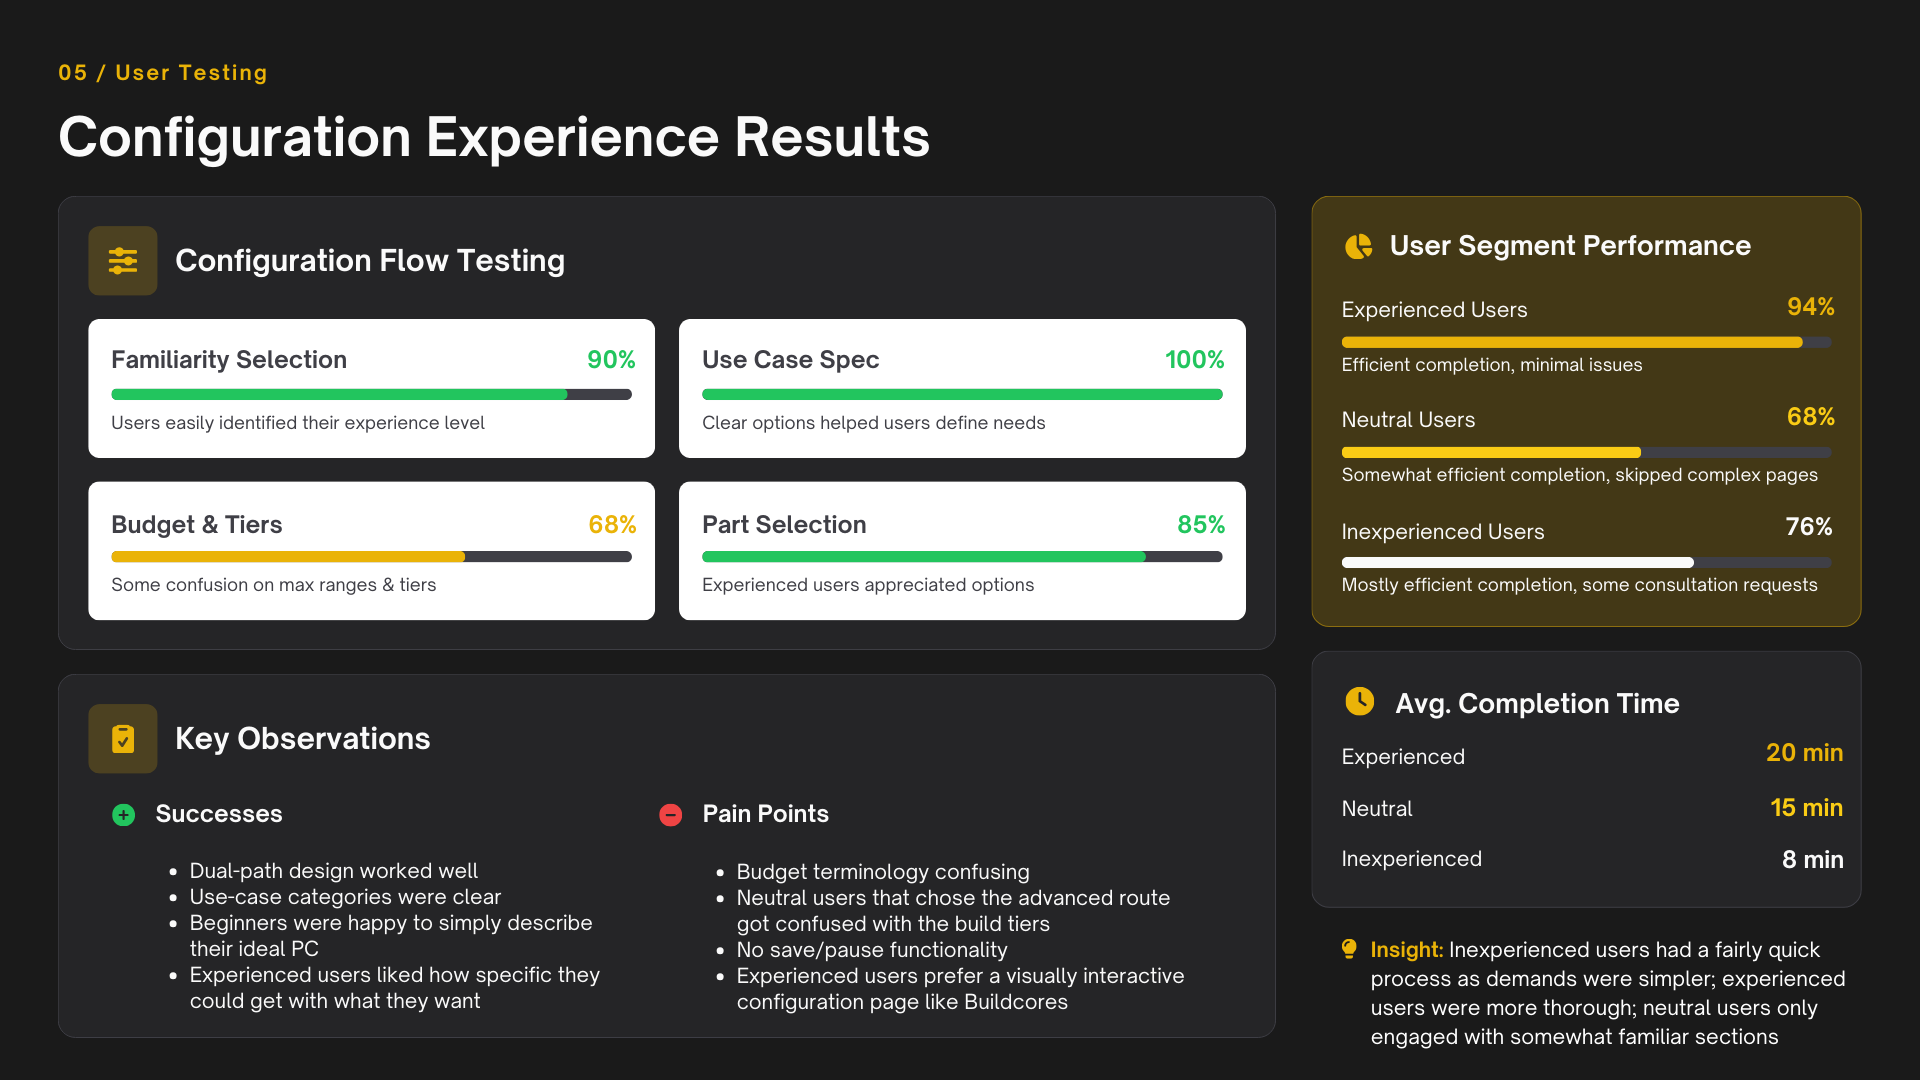The height and width of the screenshot is (1080, 1920).
Task: Click the Familiarity Selection progress bar
Action: 371,394
